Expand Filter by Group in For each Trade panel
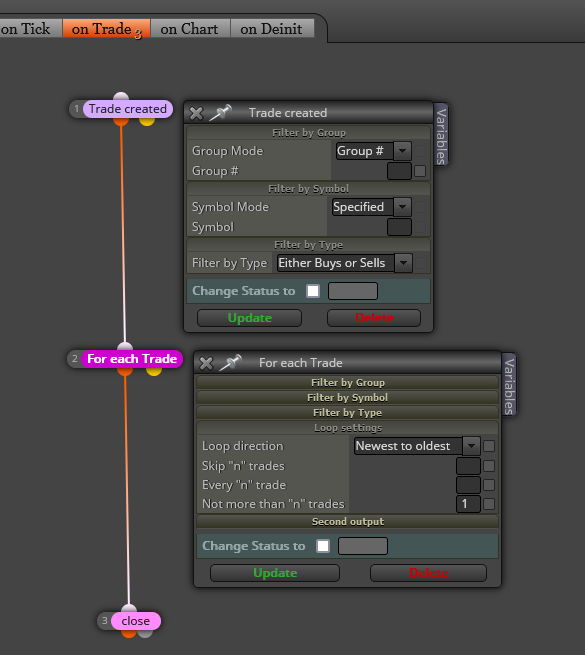This screenshot has height=655, width=585. pyautogui.click(x=348, y=383)
